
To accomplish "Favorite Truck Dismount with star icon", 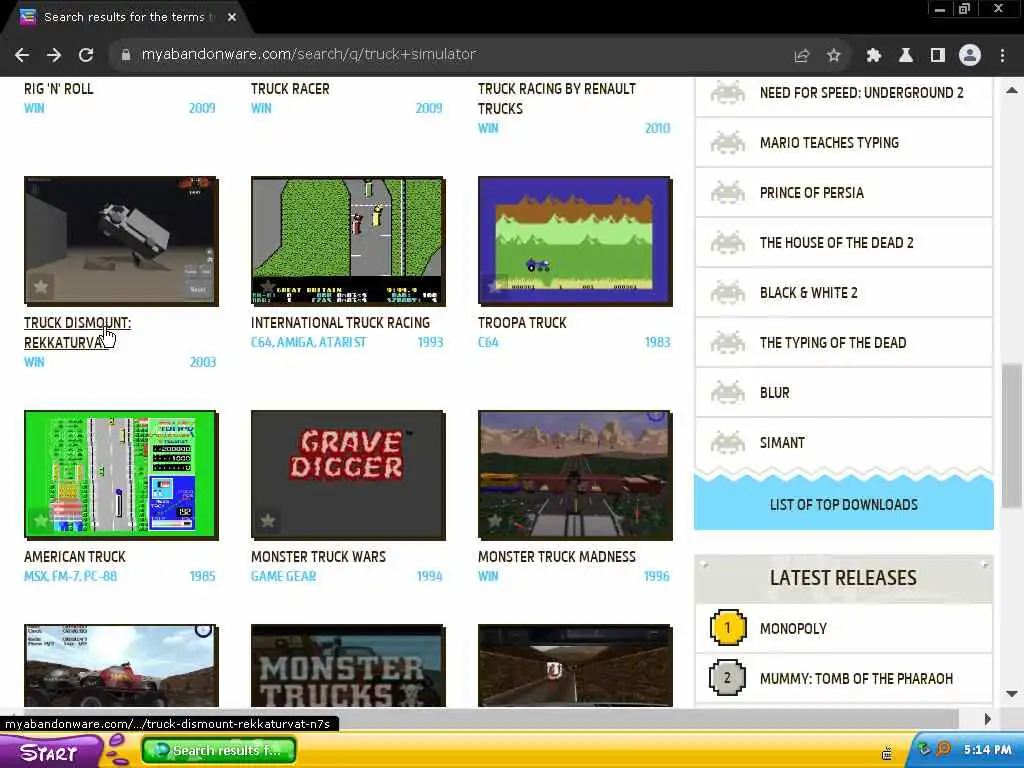I will (40, 286).
